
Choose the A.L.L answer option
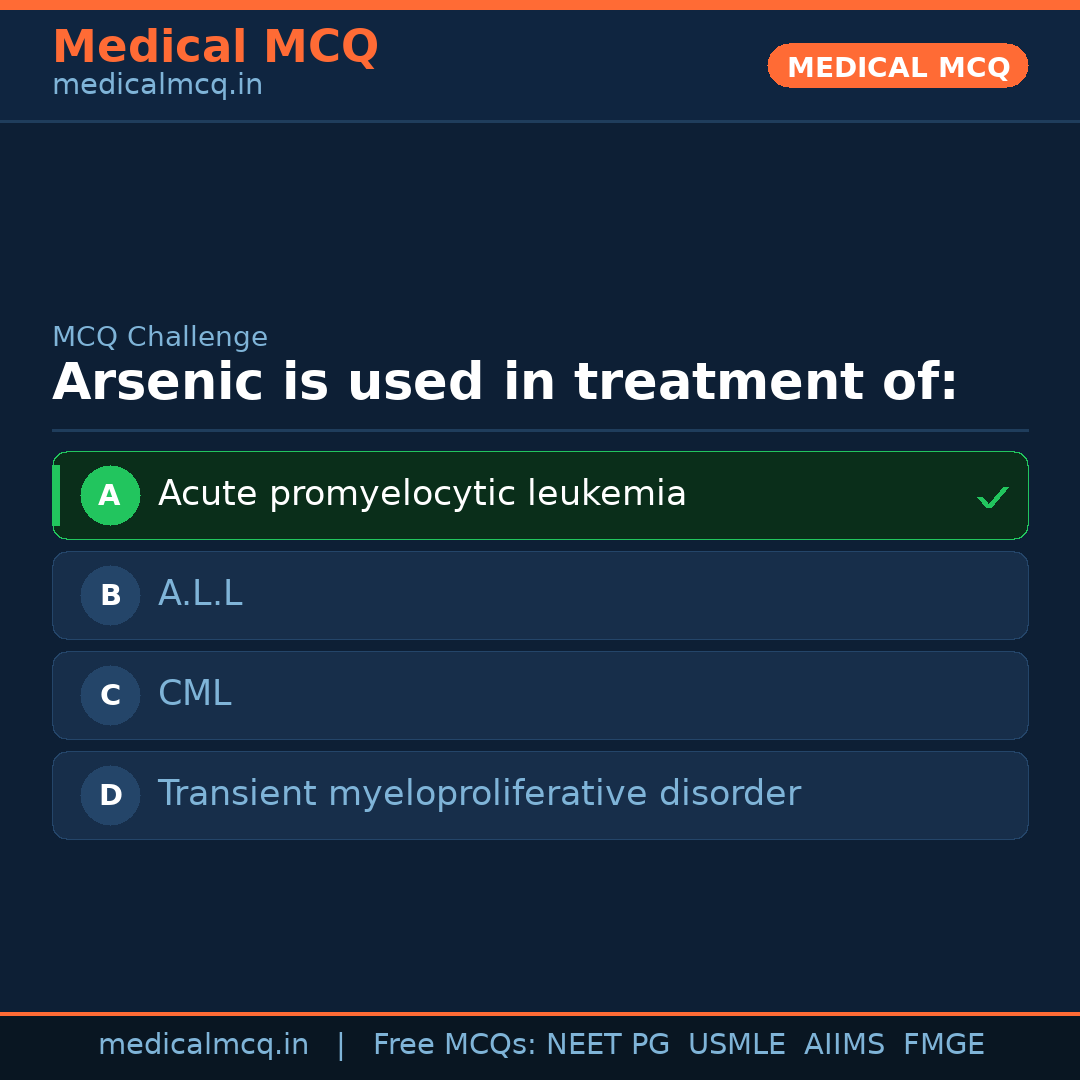200,594
